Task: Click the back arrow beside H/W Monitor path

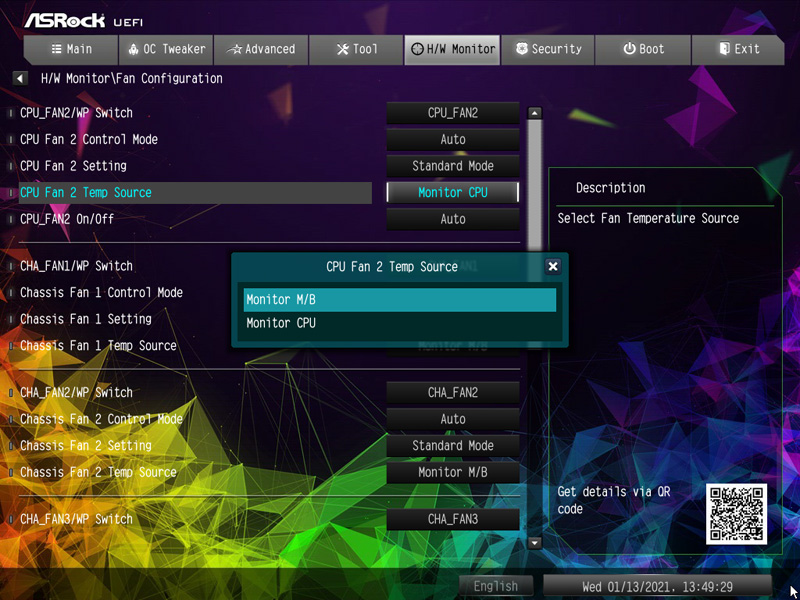Action: point(20,79)
